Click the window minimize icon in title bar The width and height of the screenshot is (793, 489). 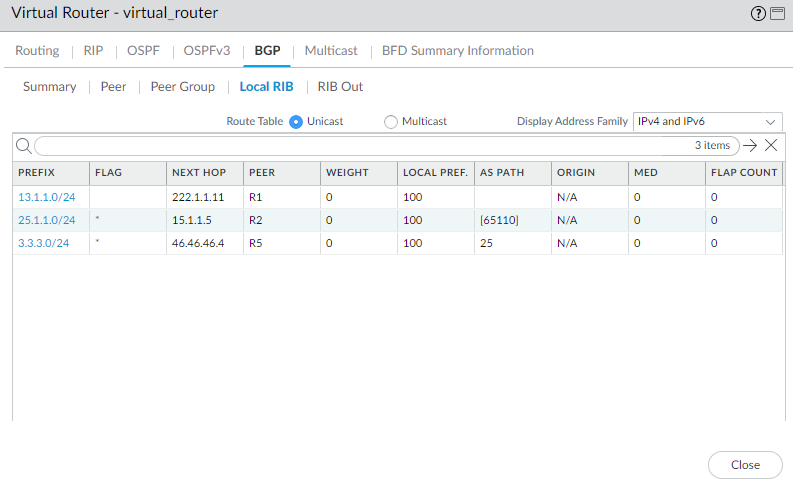(x=776, y=13)
